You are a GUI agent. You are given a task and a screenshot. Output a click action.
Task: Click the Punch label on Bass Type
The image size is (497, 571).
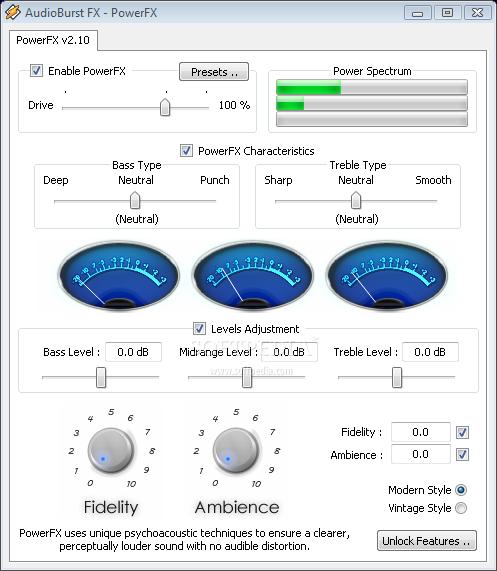coord(215,180)
